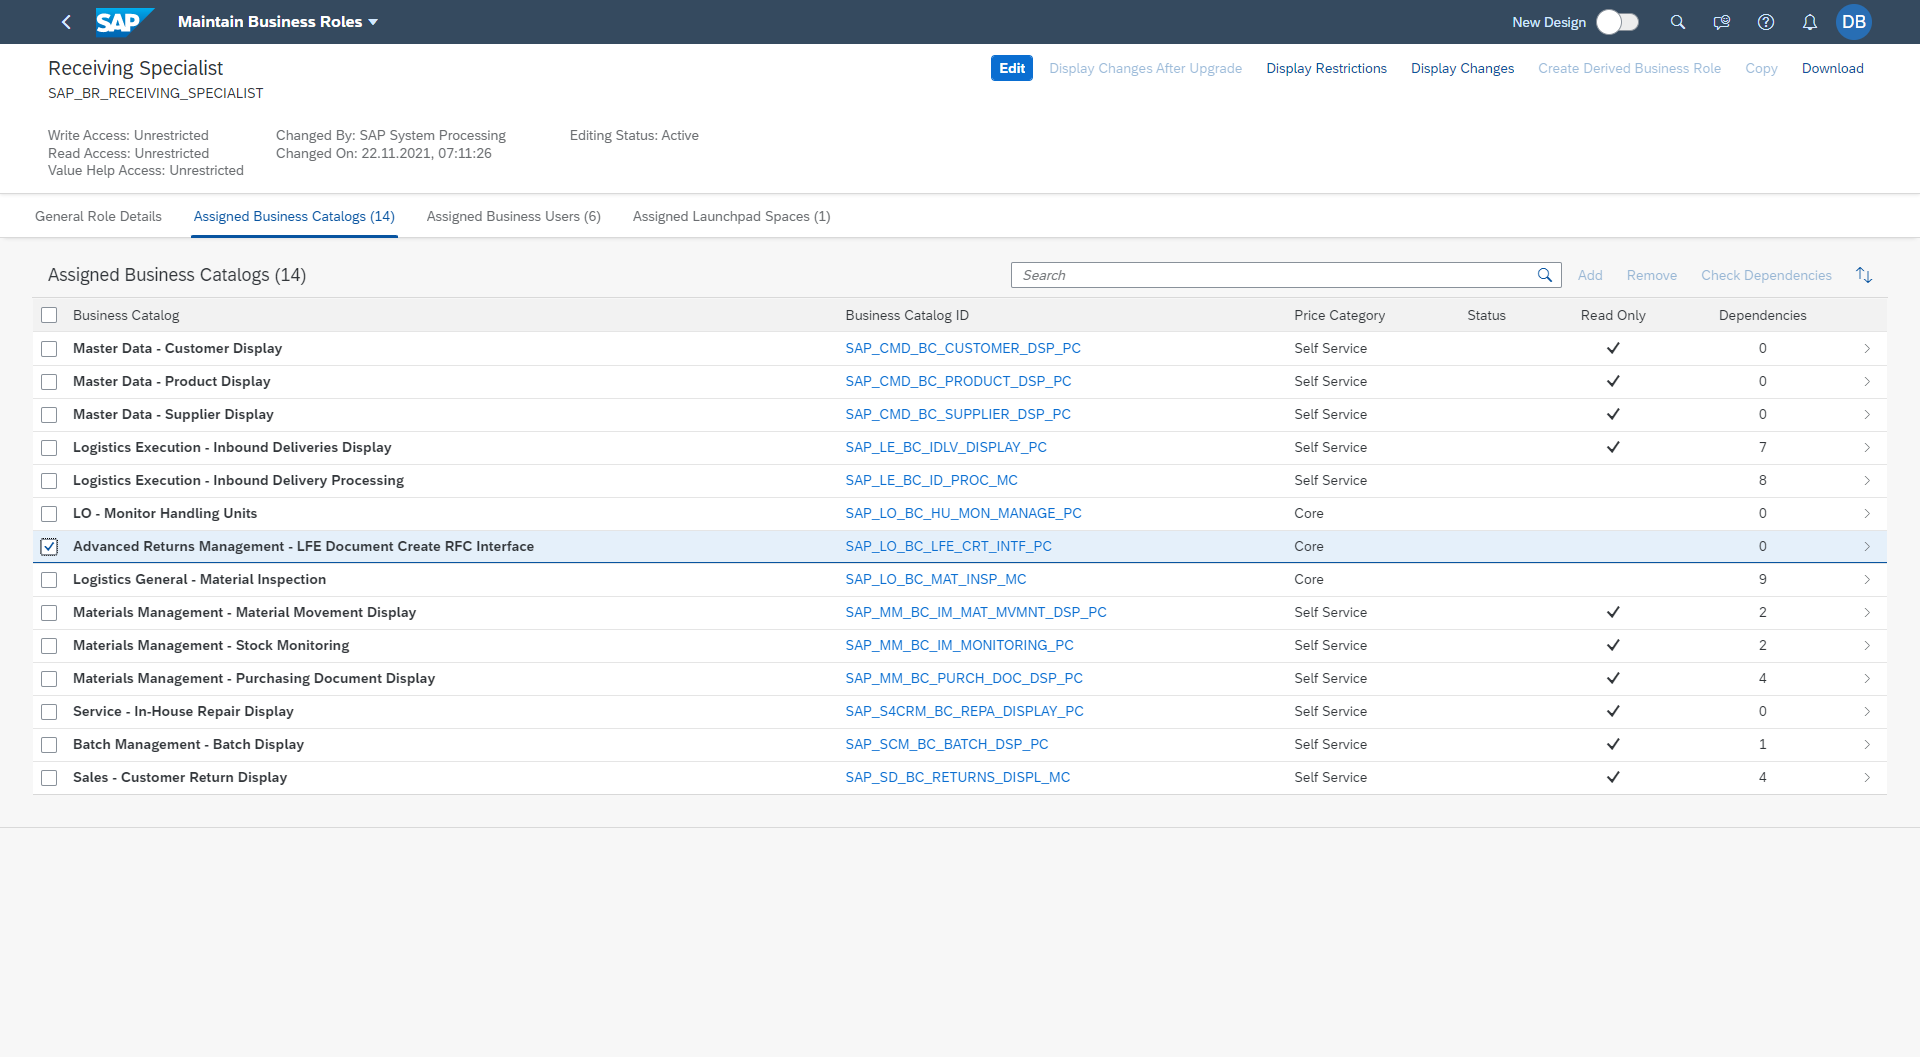Viewport: 1920px width, 1057px height.
Task: Click the Dependencies column header
Action: pyautogui.click(x=1762, y=315)
